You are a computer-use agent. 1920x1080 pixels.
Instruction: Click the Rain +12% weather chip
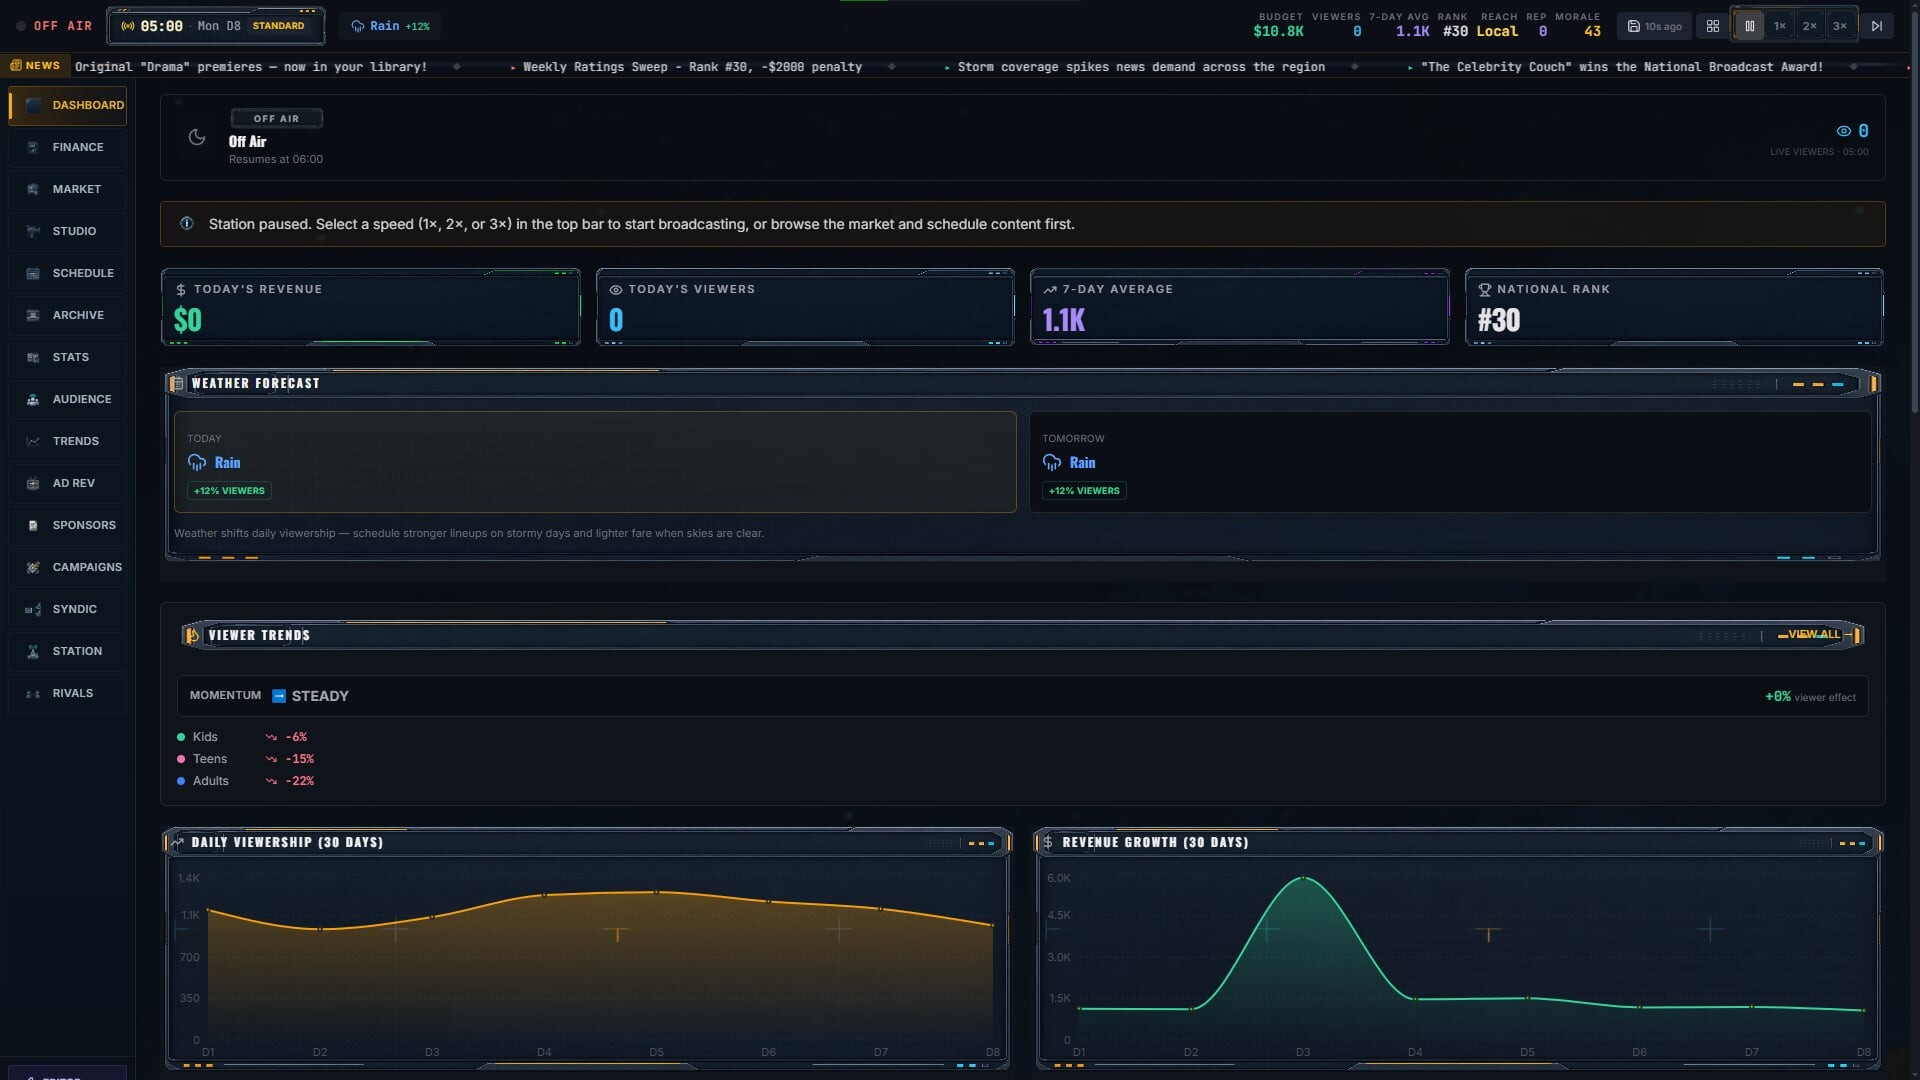[x=390, y=26]
